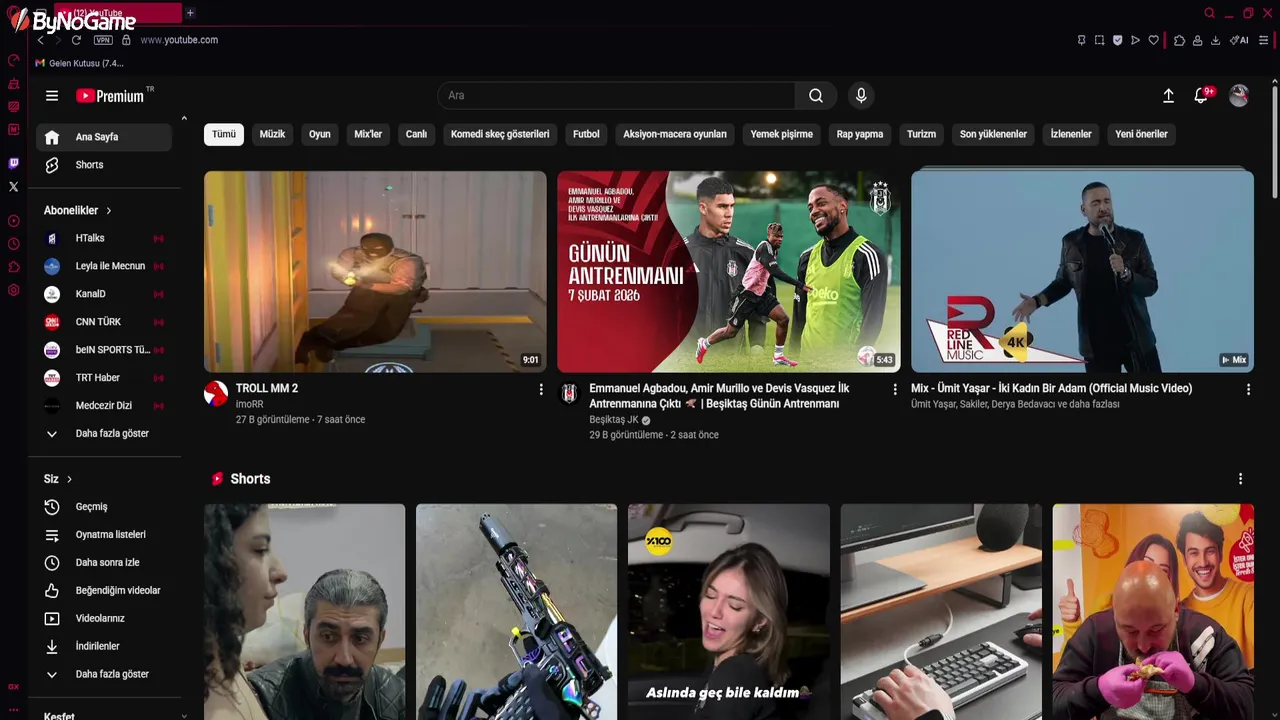Expand Daha fazla göster under subscriptions

tap(104, 434)
